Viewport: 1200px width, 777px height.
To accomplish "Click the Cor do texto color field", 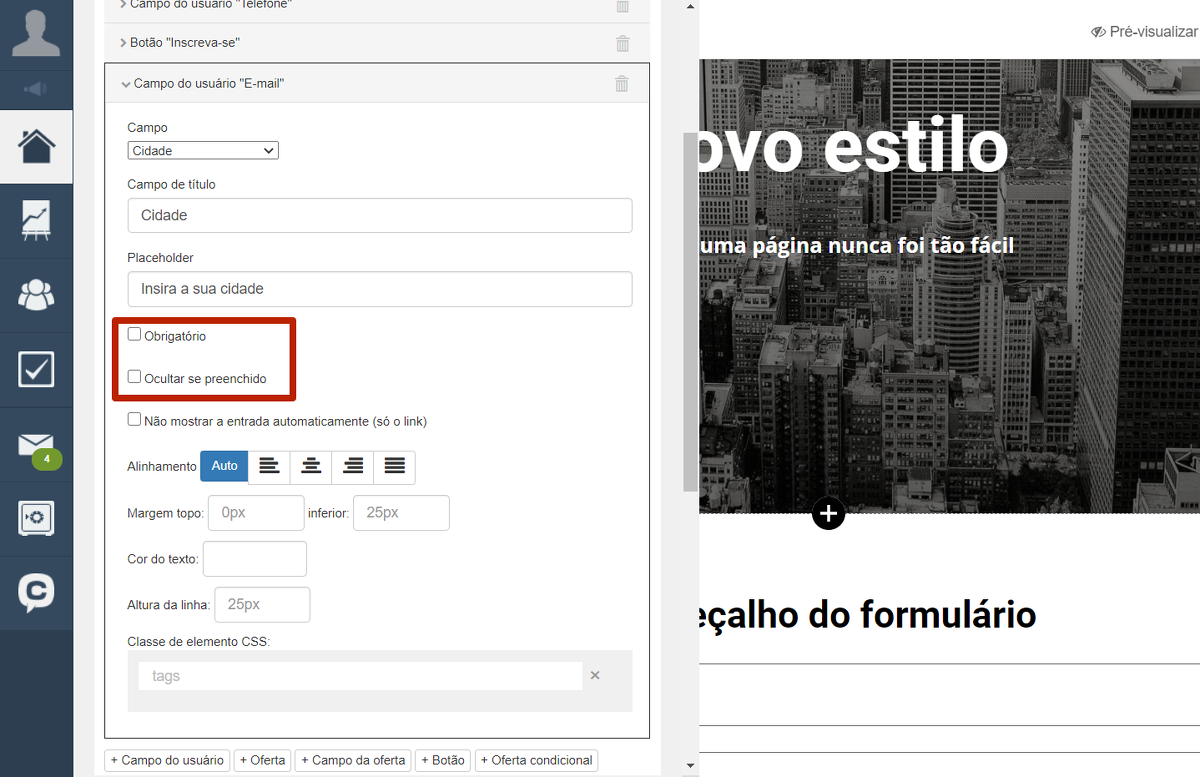I will 254,559.
